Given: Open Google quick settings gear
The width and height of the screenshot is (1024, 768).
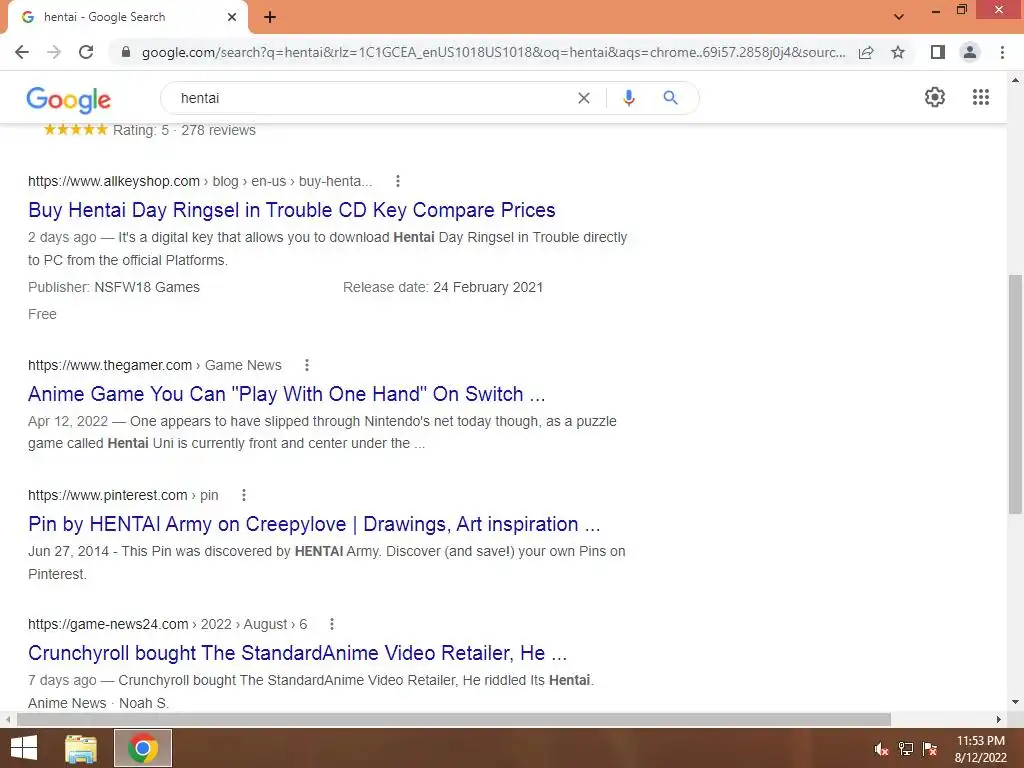Looking at the screenshot, I should point(935,97).
